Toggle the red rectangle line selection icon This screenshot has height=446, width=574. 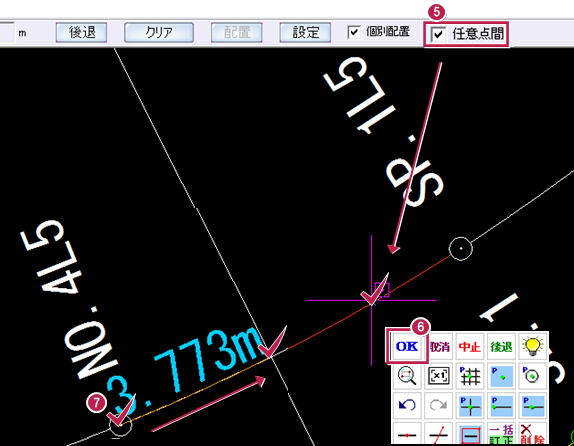tap(470, 434)
